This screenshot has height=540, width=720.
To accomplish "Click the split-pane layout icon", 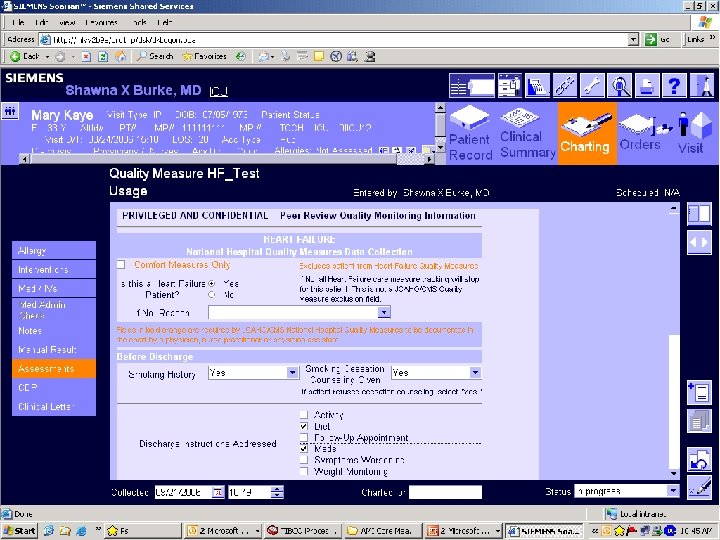I will click(699, 214).
